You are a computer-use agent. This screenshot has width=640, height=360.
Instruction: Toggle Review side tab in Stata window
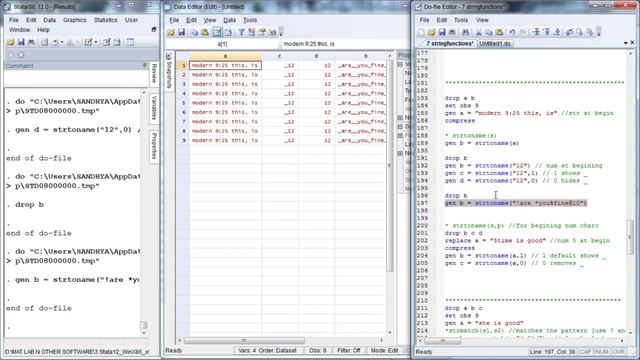[x=154, y=73]
